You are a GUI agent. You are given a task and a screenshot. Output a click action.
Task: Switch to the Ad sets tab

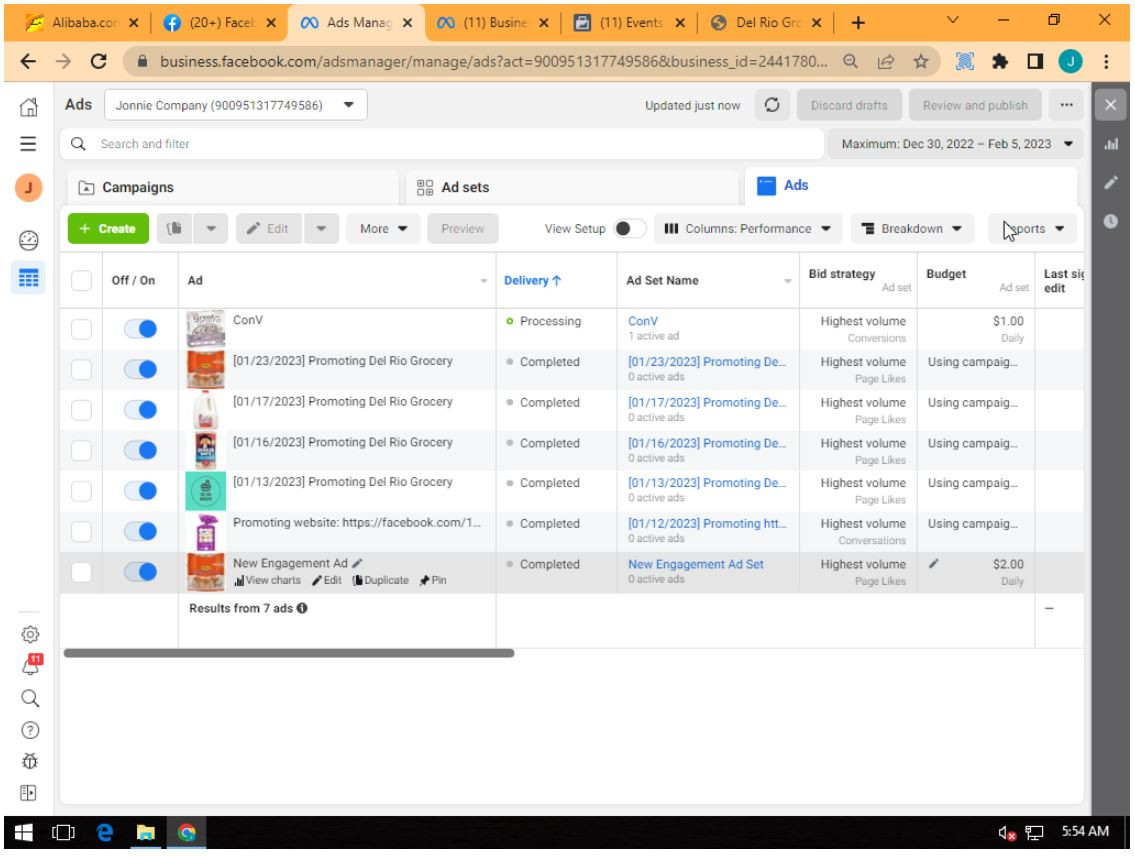pyautogui.click(x=573, y=187)
